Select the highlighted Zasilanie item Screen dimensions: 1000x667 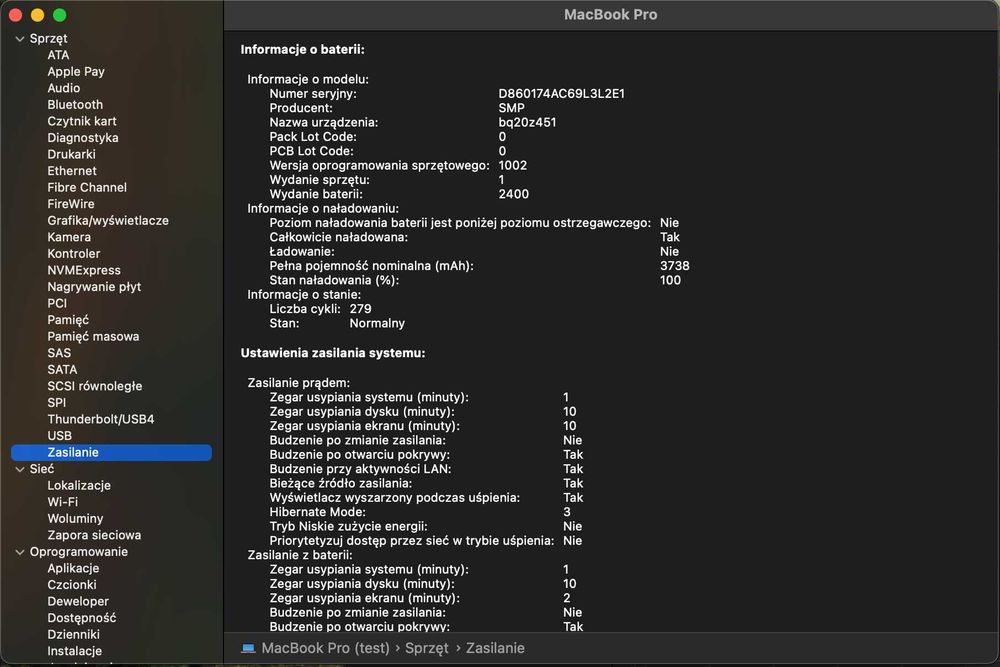pos(112,453)
